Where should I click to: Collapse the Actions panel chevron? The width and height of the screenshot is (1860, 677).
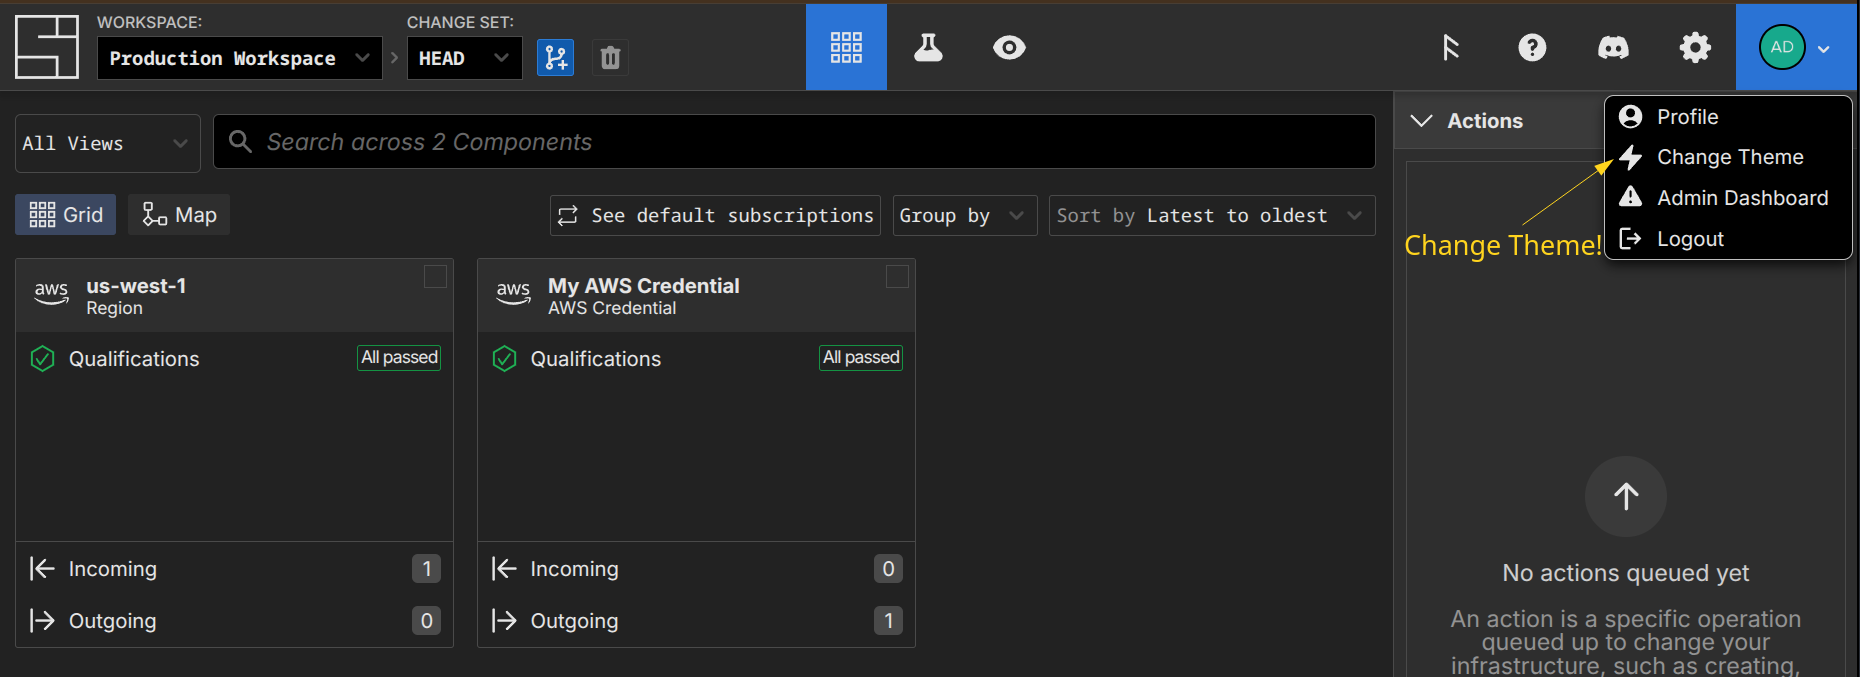1421,121
